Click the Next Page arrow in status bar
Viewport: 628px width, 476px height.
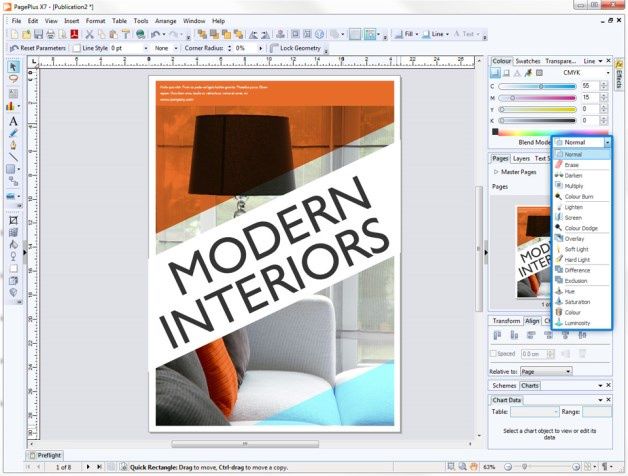click(x=88, y=467)
